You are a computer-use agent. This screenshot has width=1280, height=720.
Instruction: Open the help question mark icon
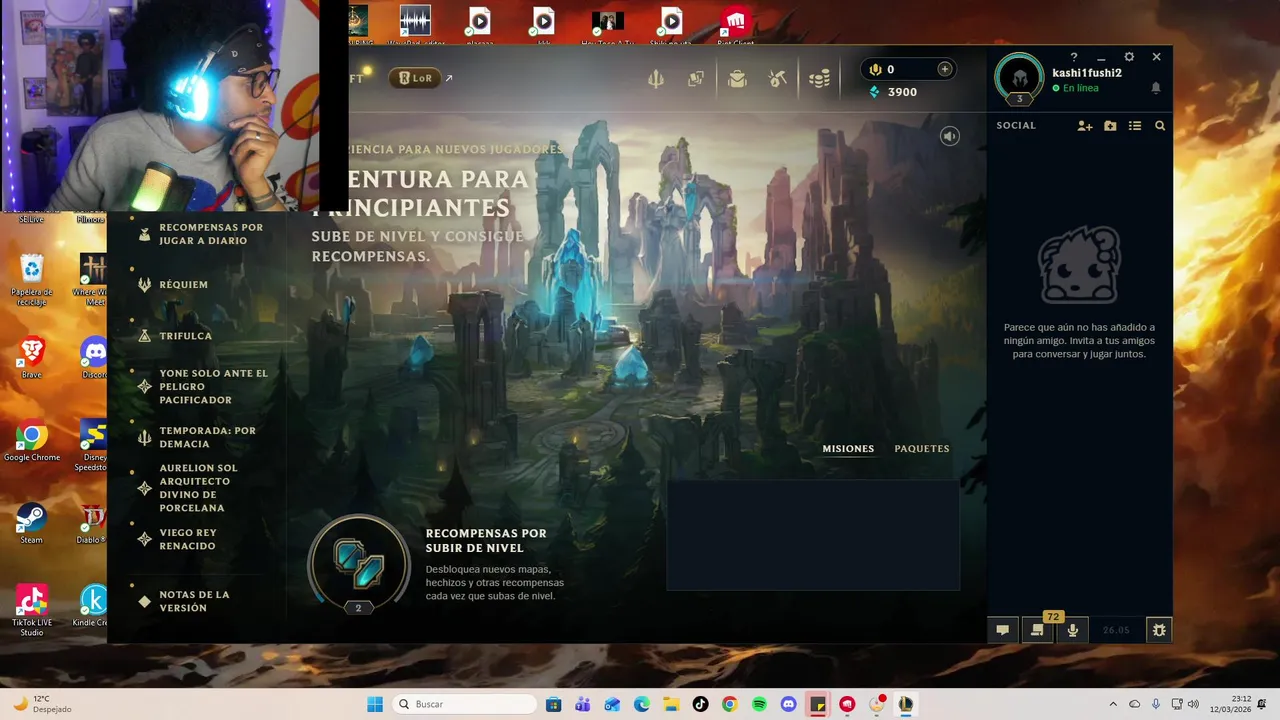coord(1074,57)
